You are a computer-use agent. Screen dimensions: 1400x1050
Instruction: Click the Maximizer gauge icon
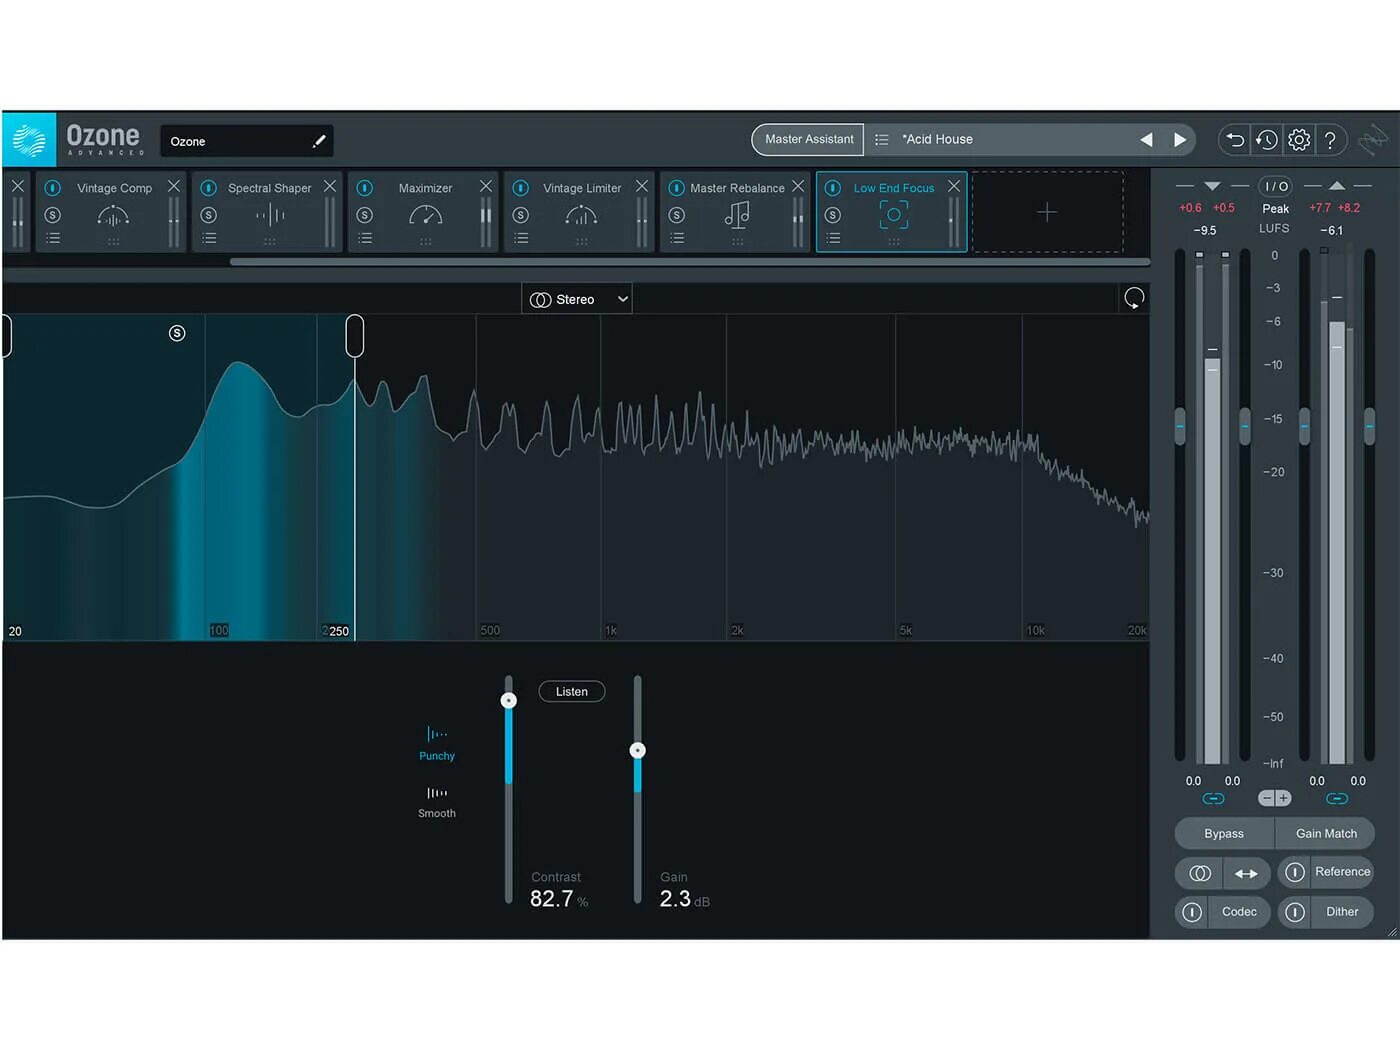(x=426, y=215)
